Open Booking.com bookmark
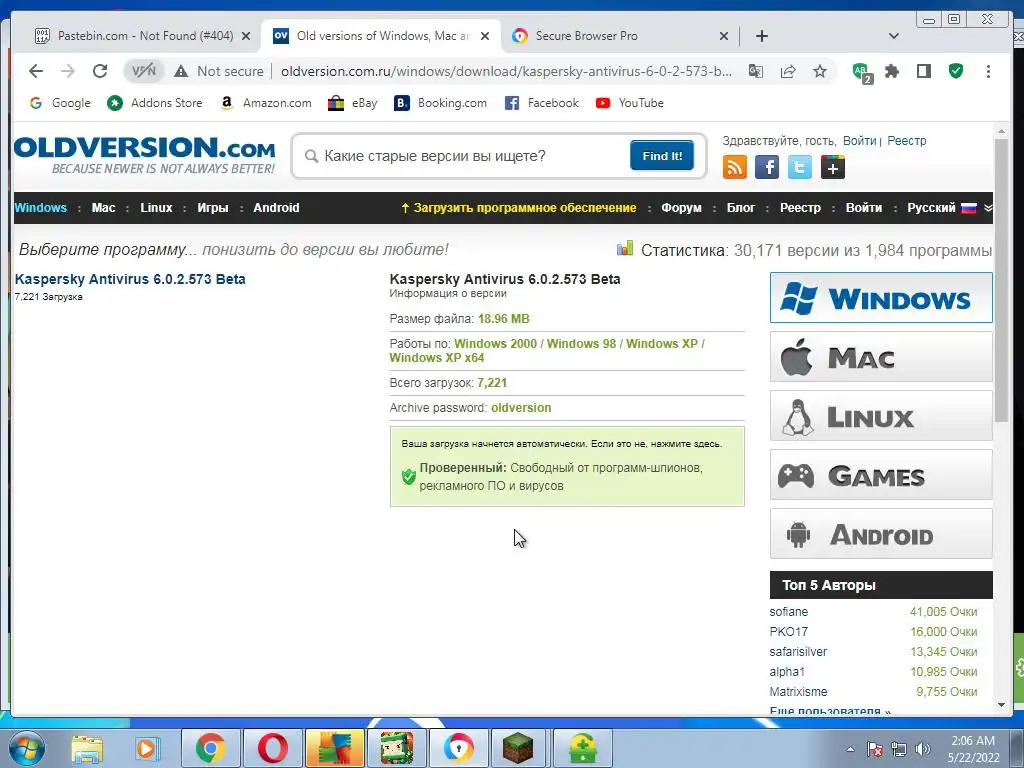1024x768 pixels. point(441,103)
